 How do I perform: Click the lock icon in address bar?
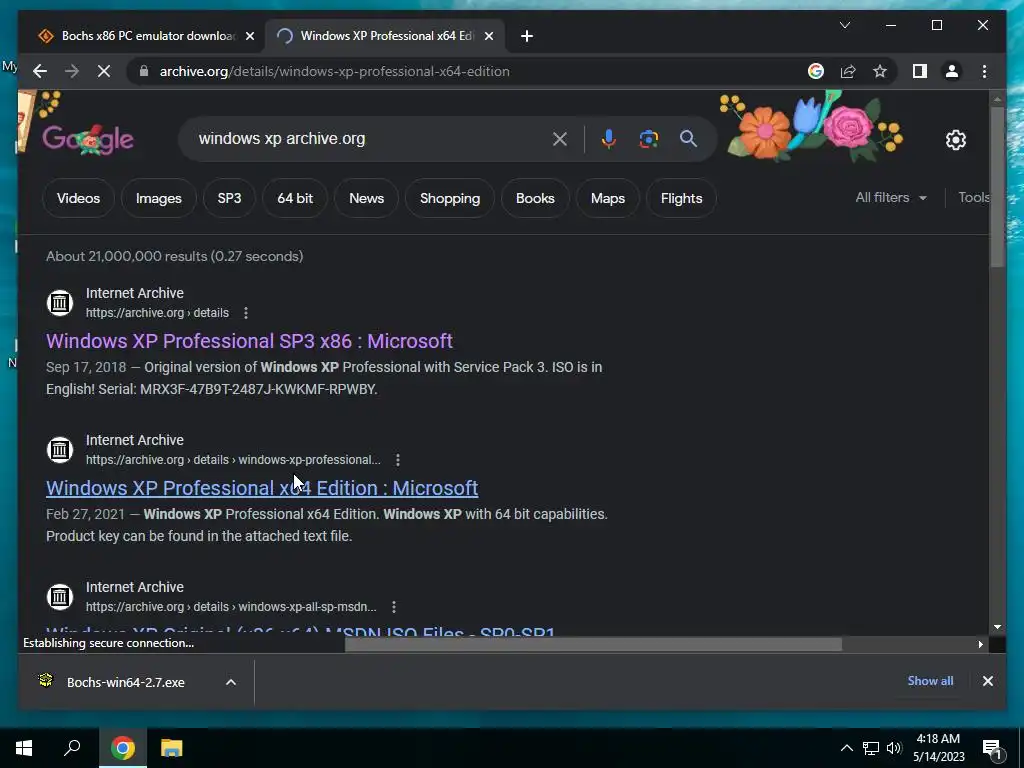click(144, 71)
